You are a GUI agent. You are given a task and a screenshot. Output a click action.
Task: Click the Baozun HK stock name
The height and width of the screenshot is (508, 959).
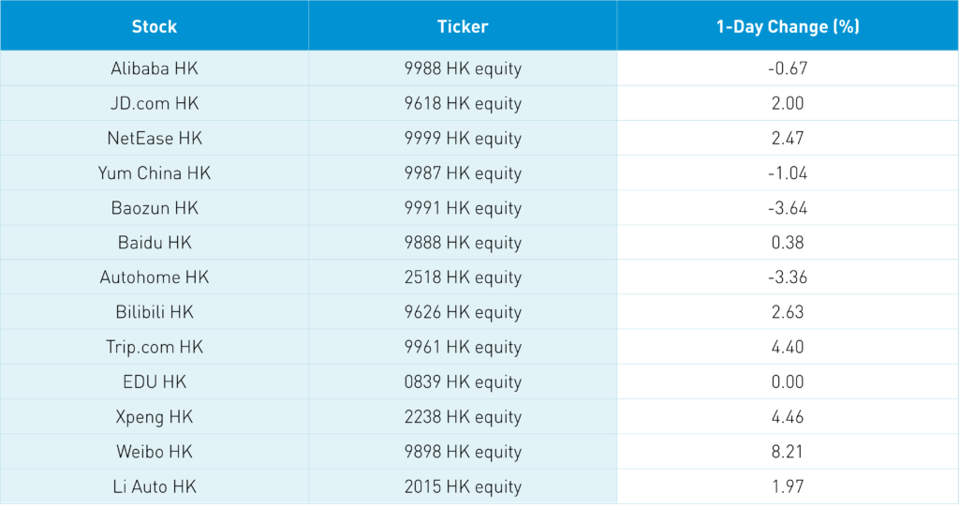tap(154, 208)
